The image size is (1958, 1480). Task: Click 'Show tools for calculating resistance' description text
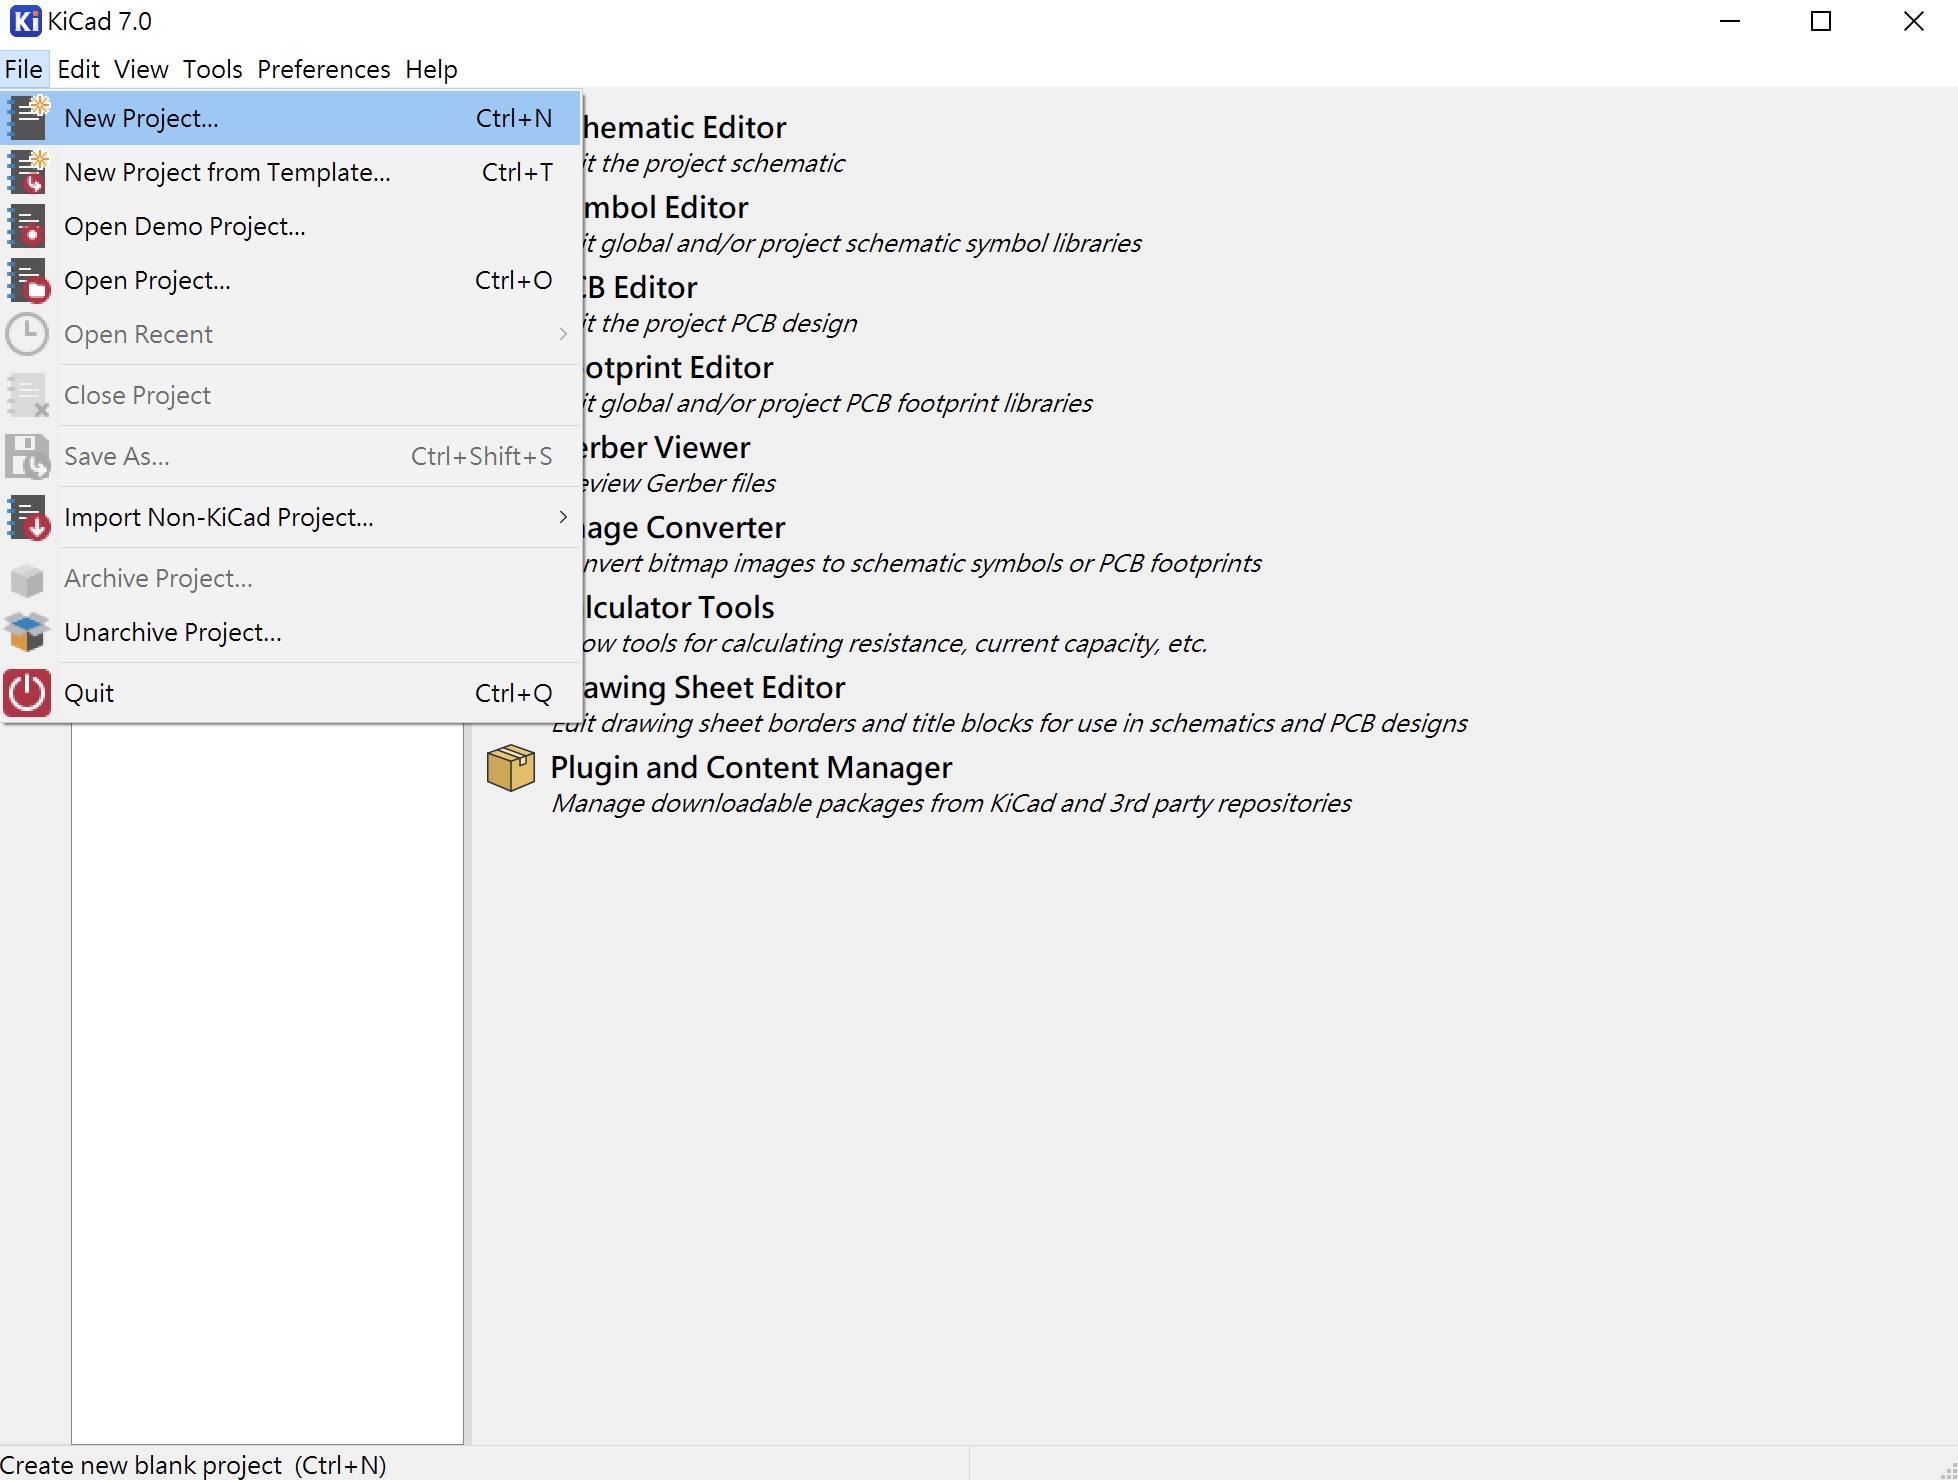pyautogui.click(x=895, y=644)
